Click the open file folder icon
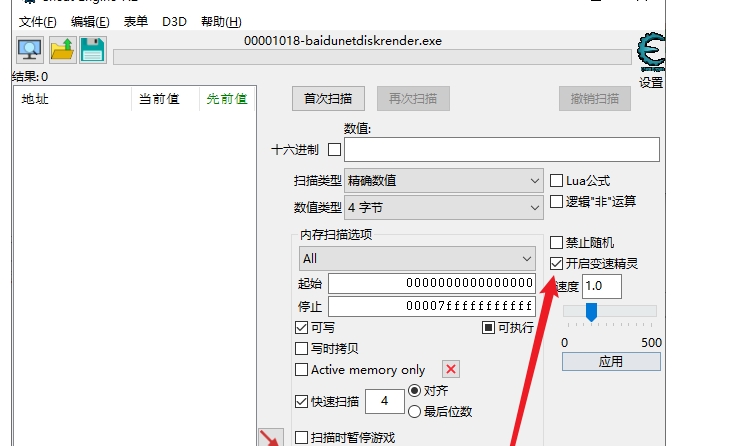The width and height of the screenshot is (746, 446). click(62, 50)
